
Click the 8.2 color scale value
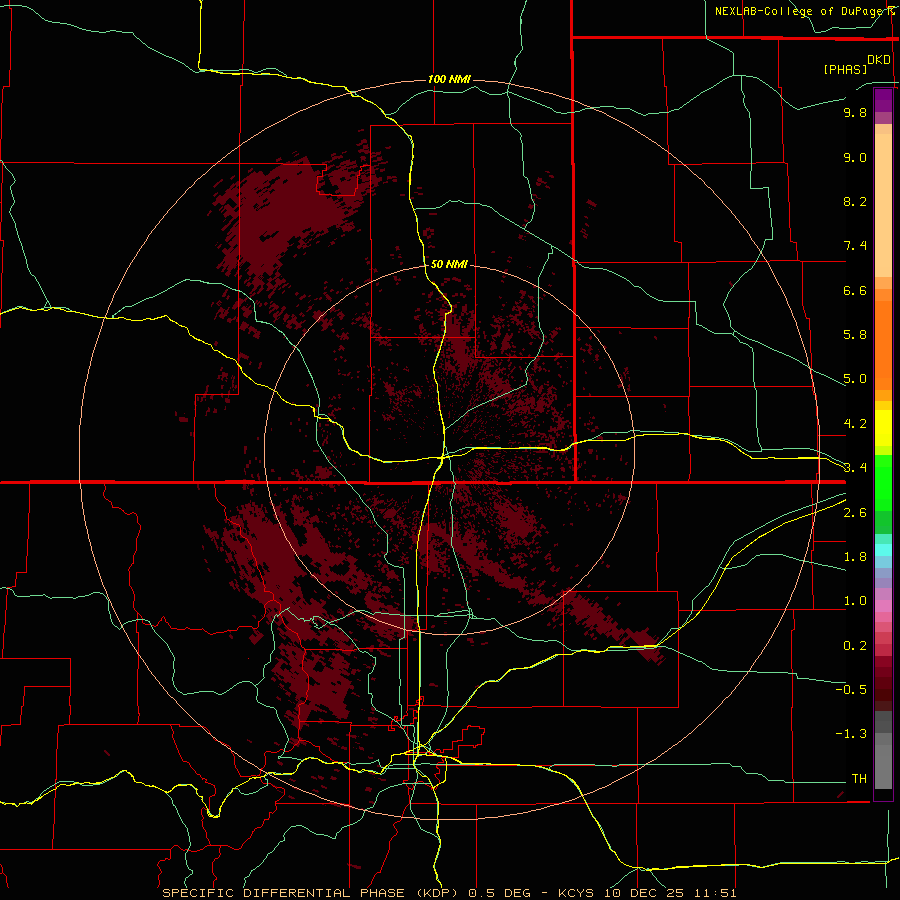click(855, 201)
